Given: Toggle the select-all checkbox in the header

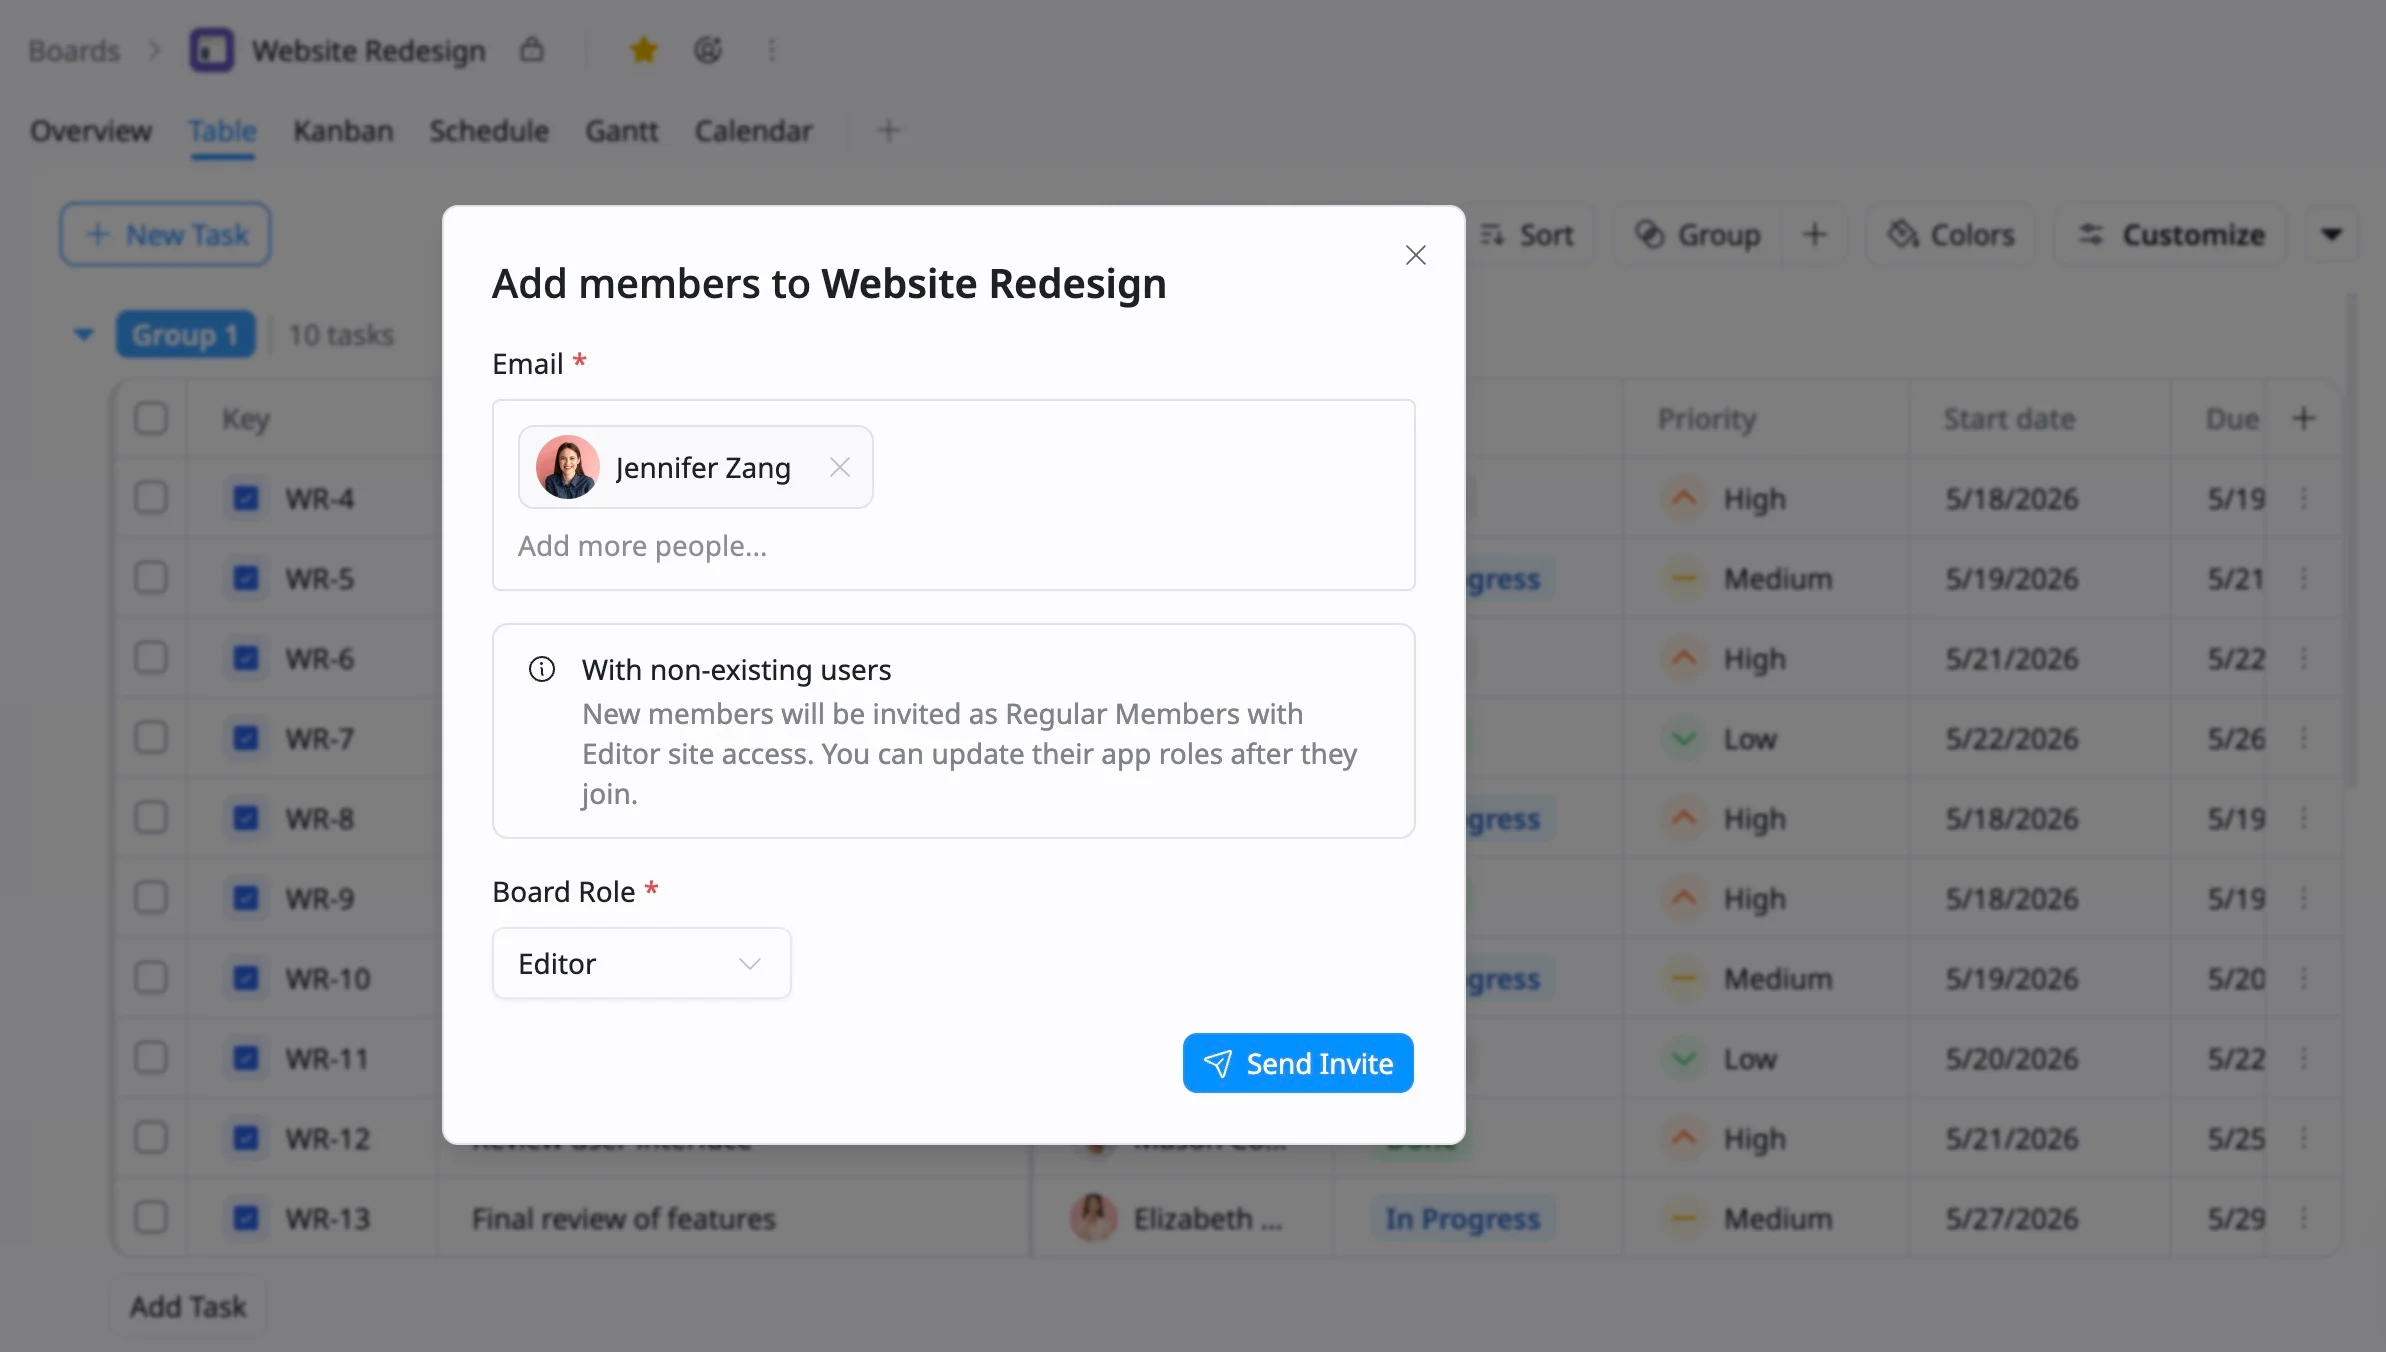Looking at the screenshot, I should tap(151, 419).
